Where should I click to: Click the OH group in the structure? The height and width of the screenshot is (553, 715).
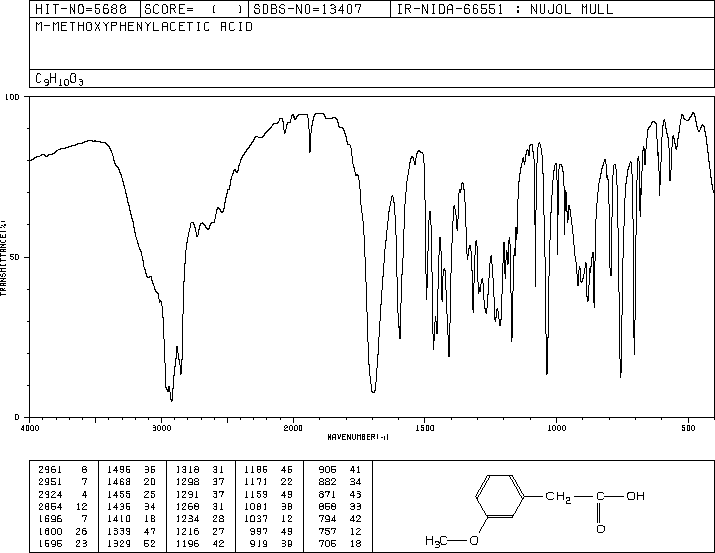click(x=636, y=496)
